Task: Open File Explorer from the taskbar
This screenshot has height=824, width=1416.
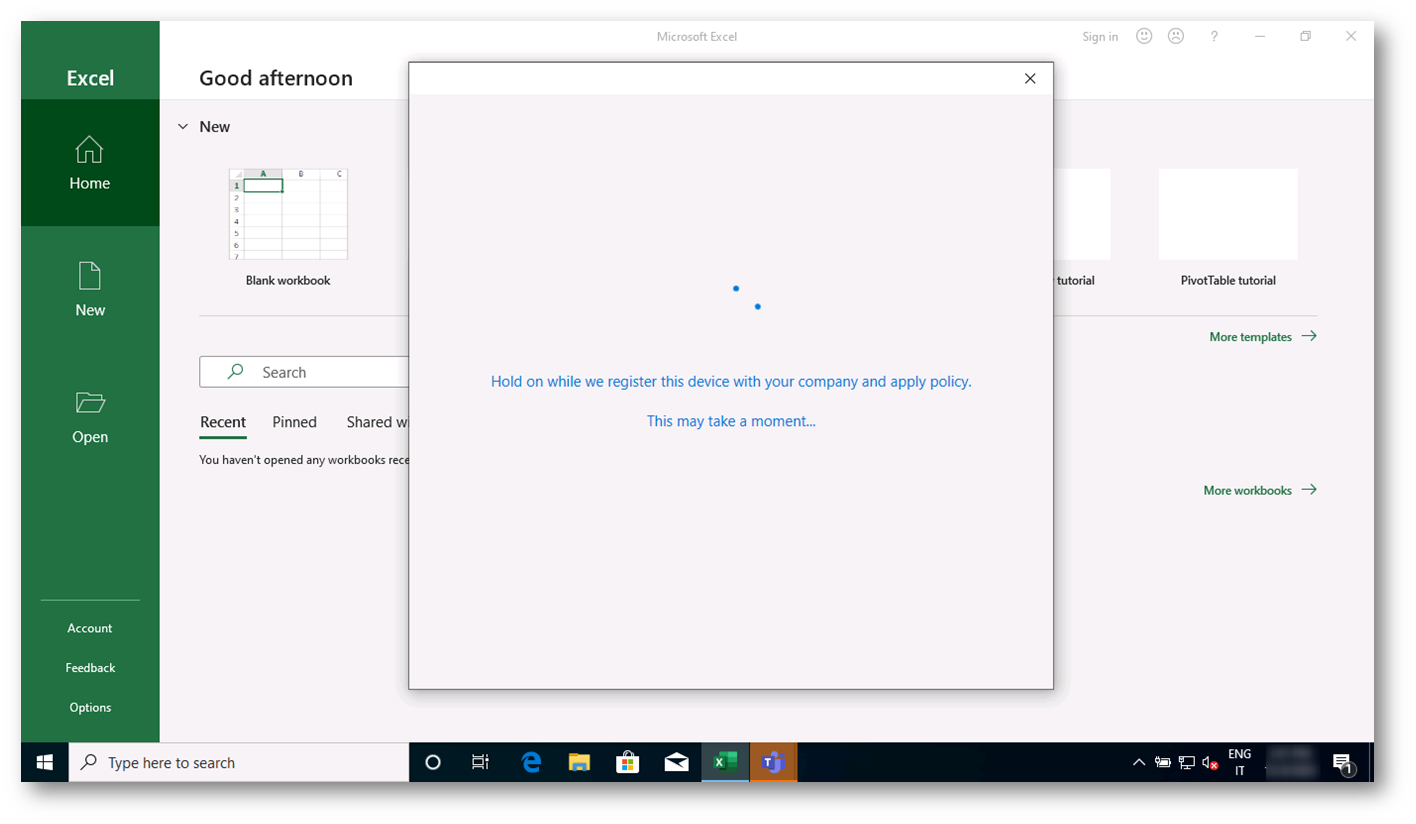Action: coord(579,762)
